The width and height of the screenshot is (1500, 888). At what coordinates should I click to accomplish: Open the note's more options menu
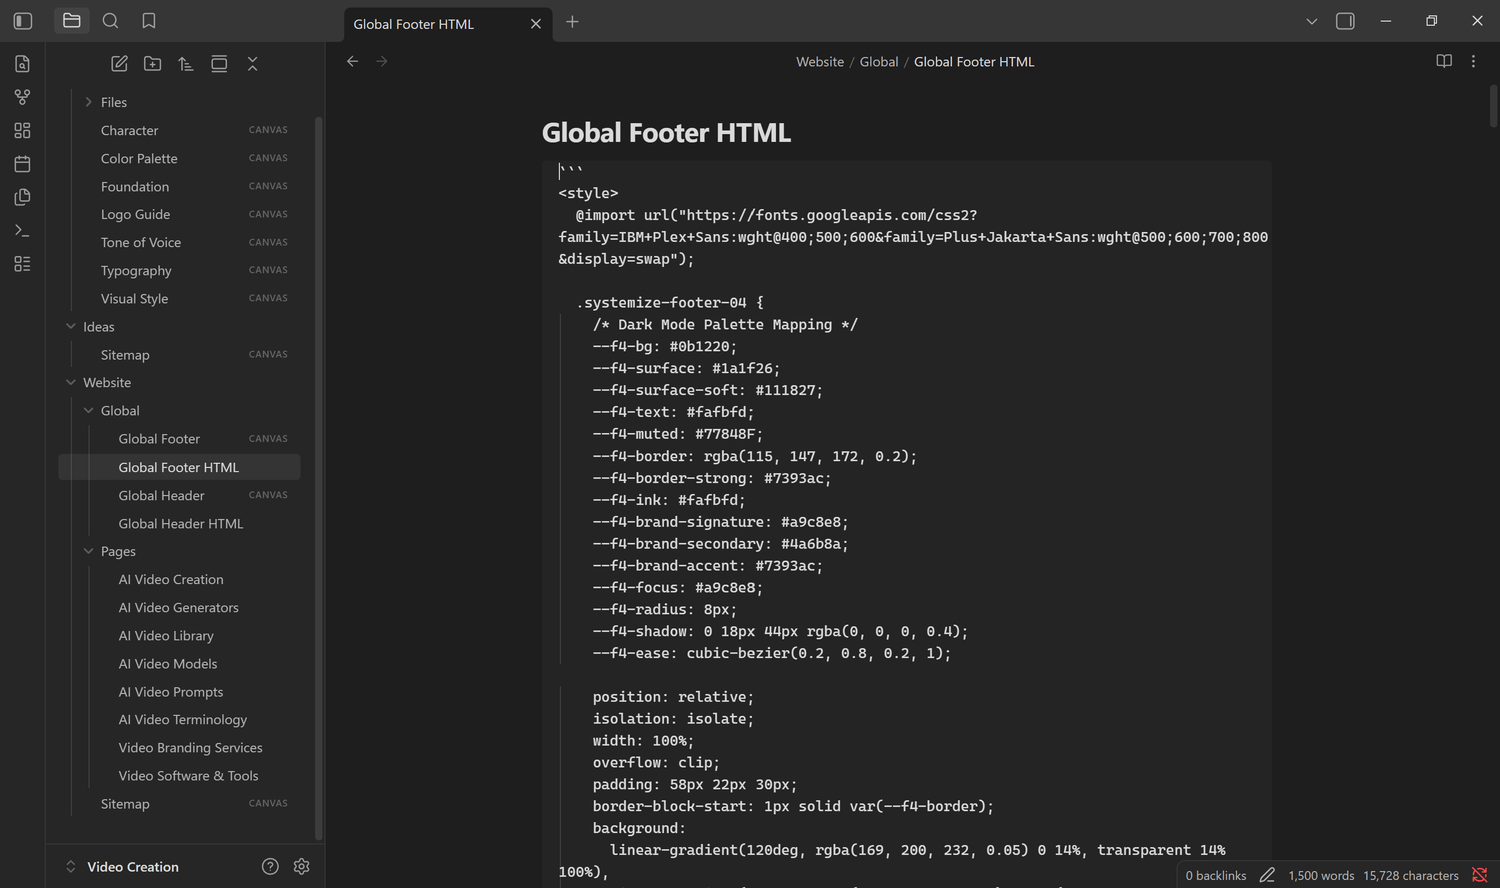point(1473,61)
